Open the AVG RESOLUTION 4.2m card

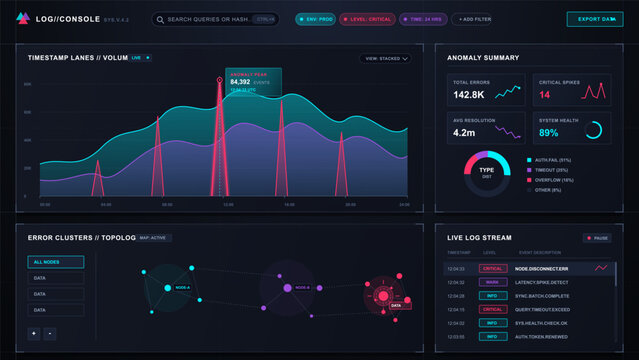[x=486, y=128]
